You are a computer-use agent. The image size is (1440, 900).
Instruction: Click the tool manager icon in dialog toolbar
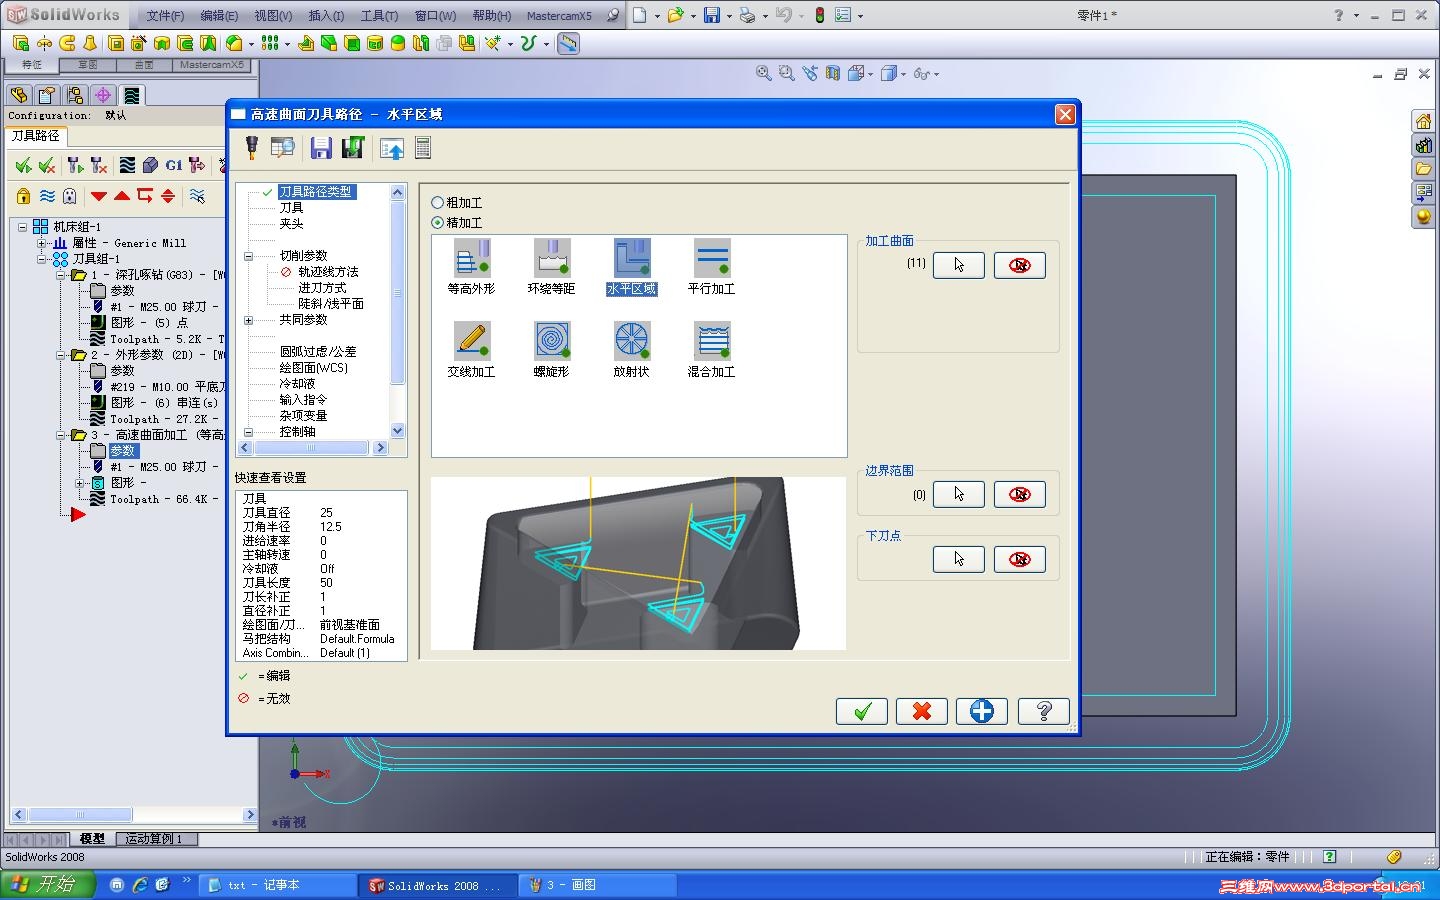point(252,148)
